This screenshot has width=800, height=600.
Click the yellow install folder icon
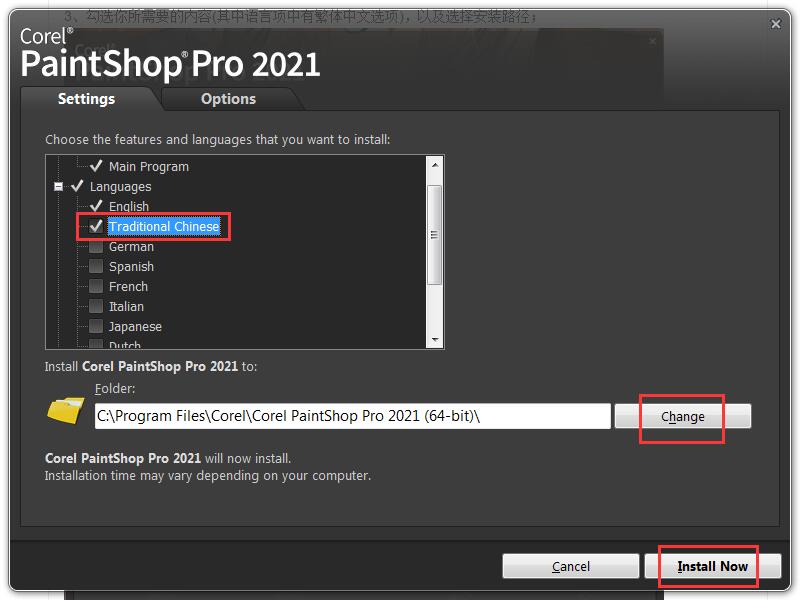66,411
